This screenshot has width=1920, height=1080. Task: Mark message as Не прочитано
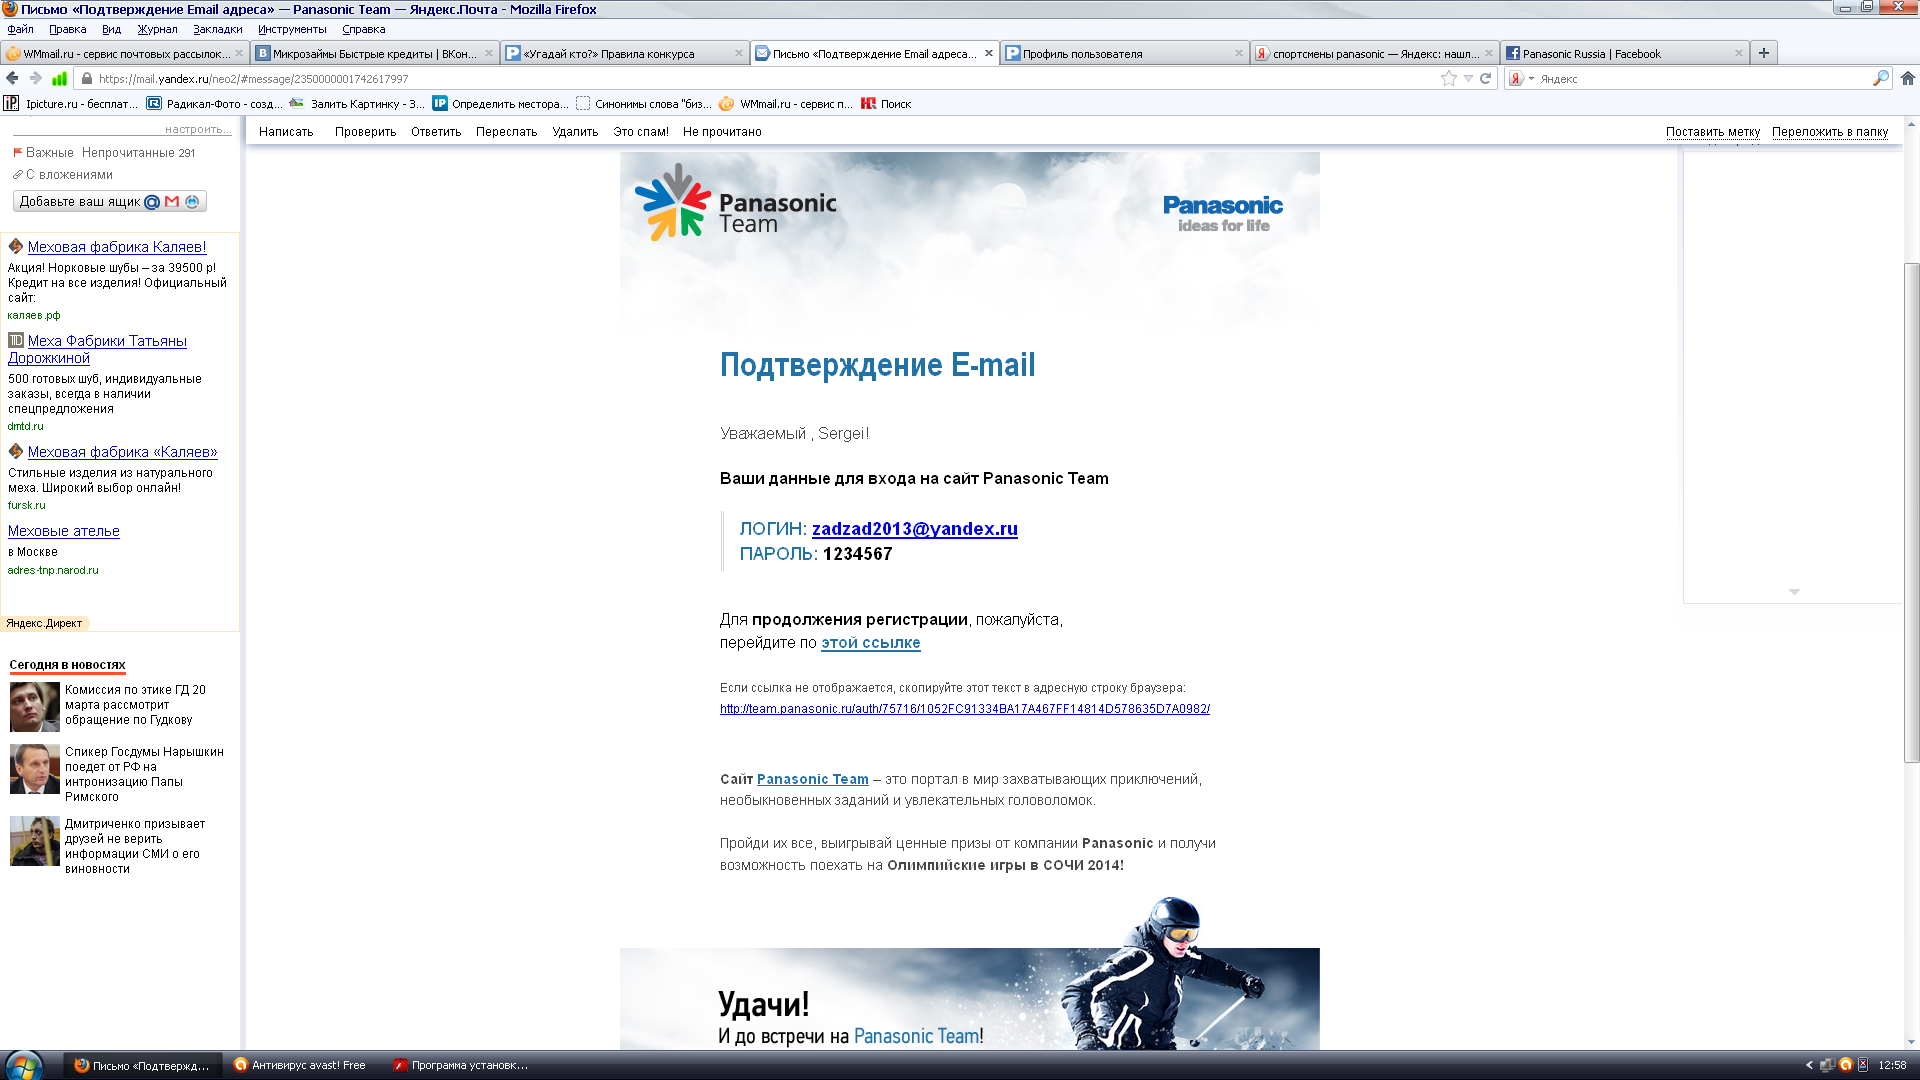[722, 132]
